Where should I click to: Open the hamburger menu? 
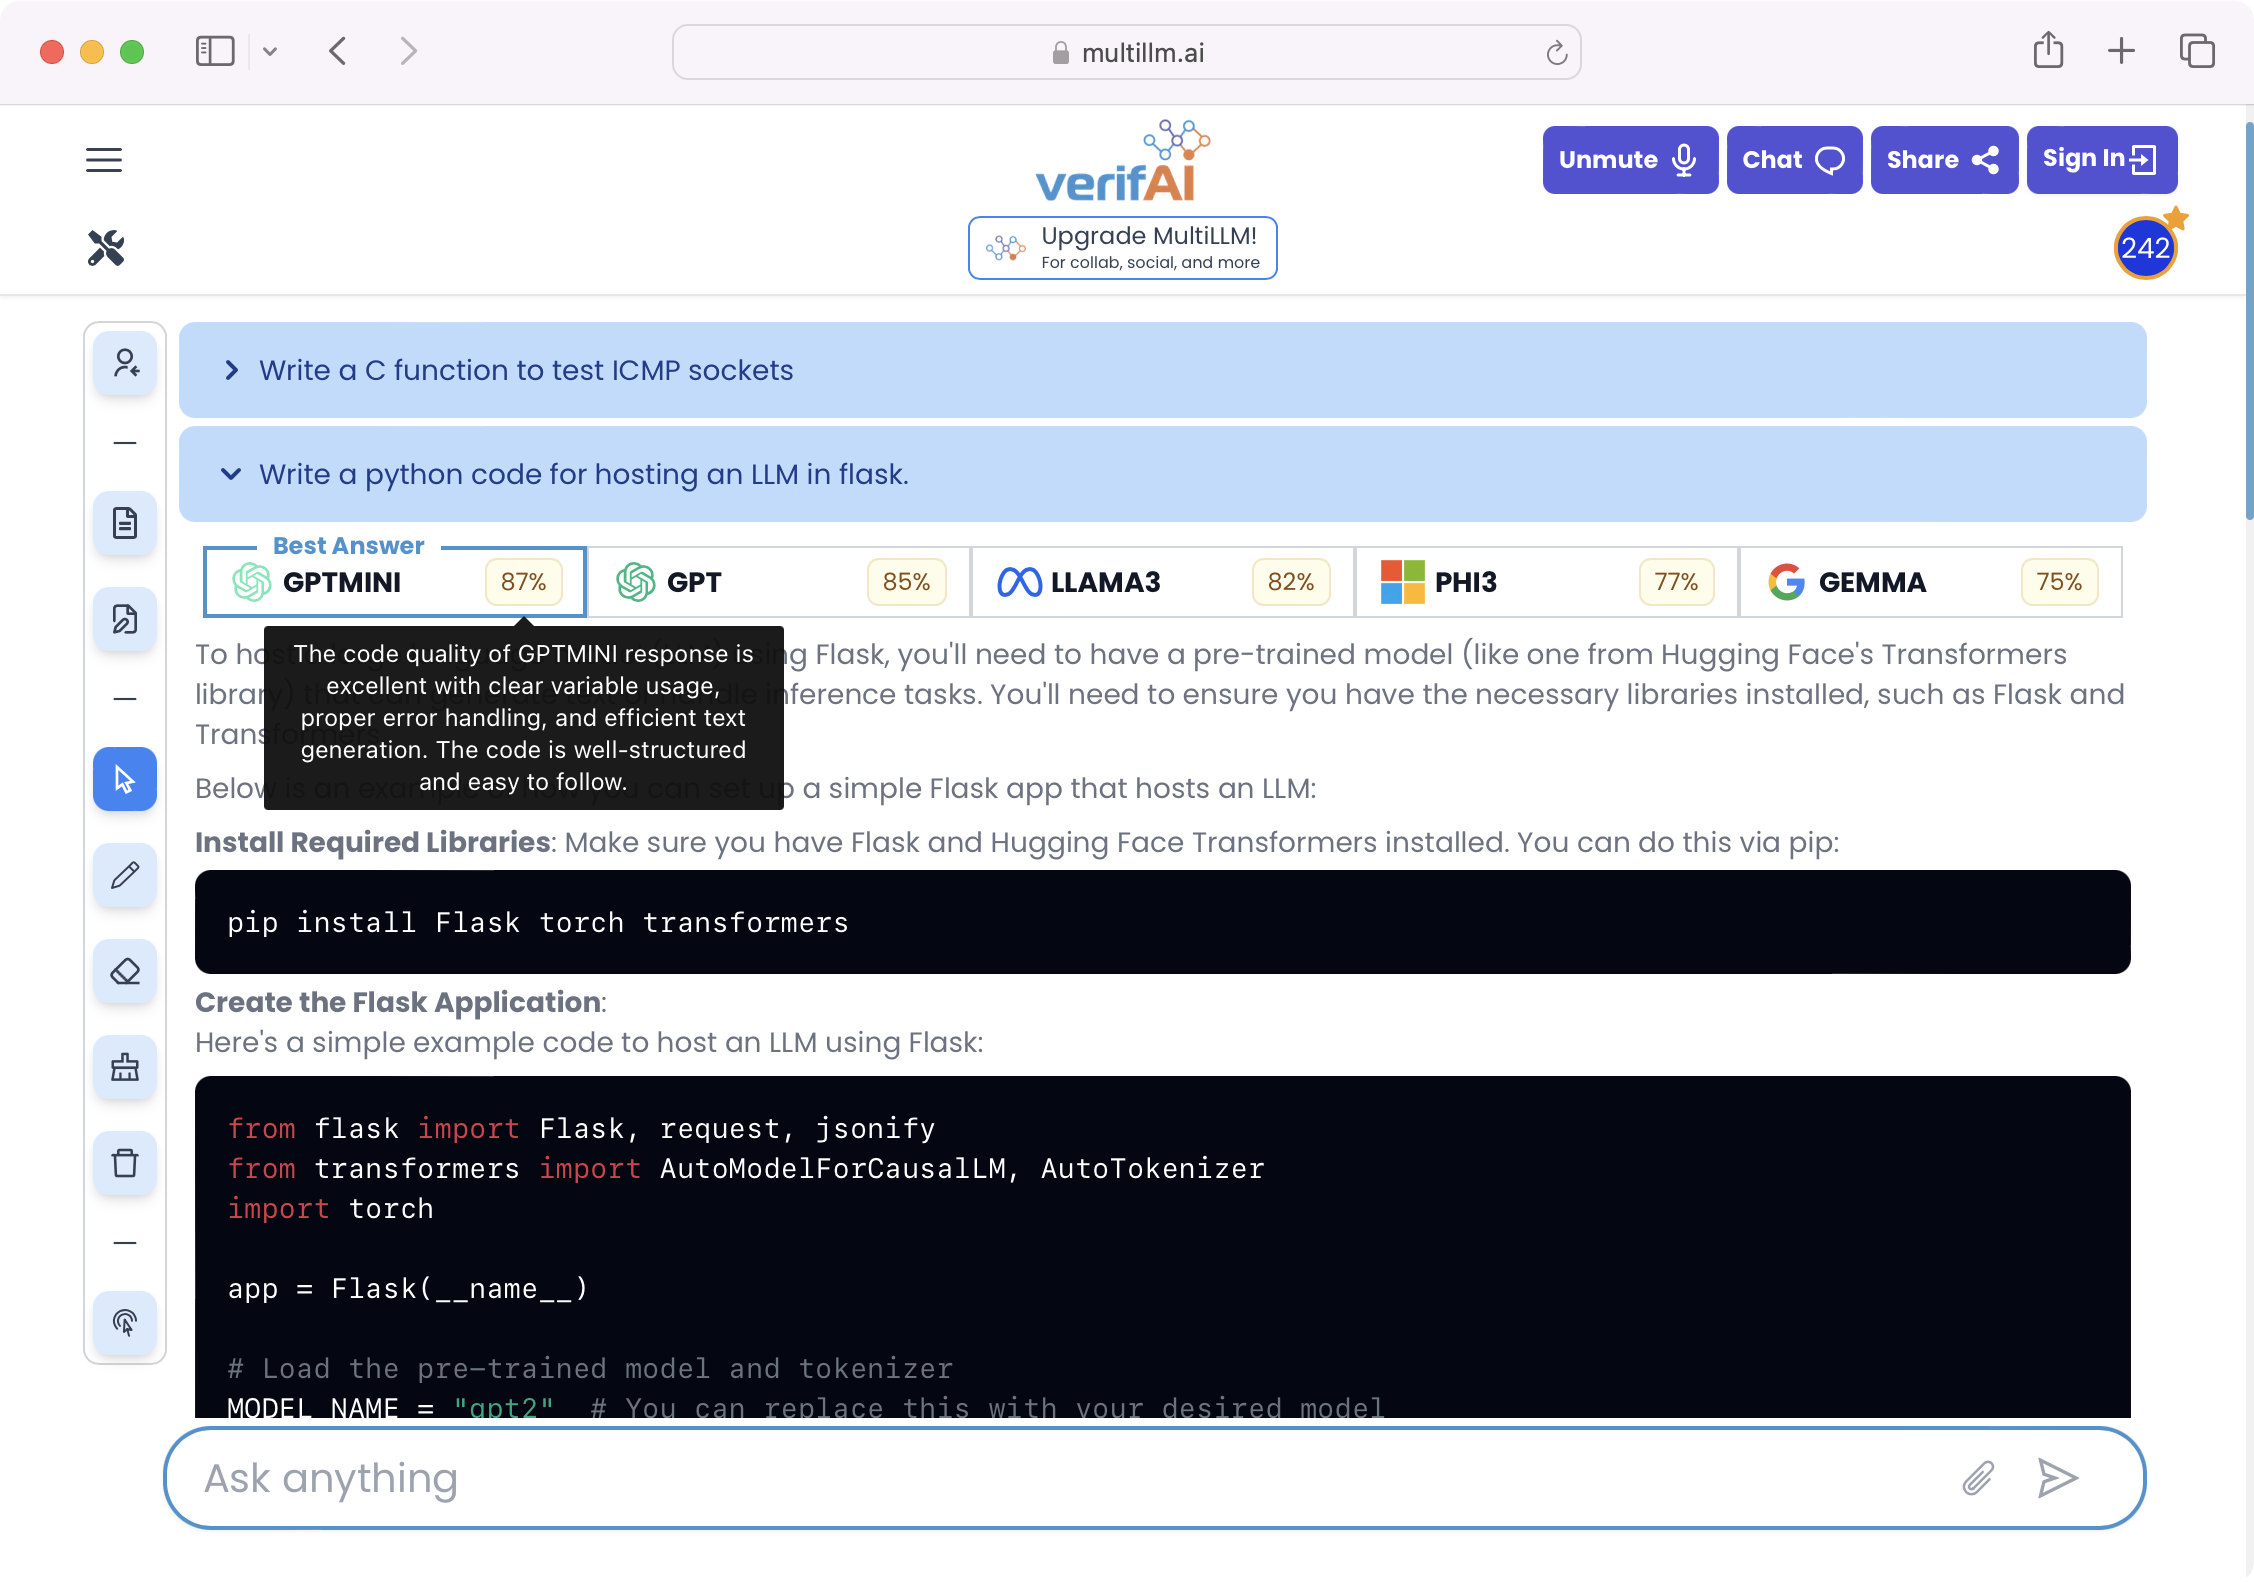point(104,159)
